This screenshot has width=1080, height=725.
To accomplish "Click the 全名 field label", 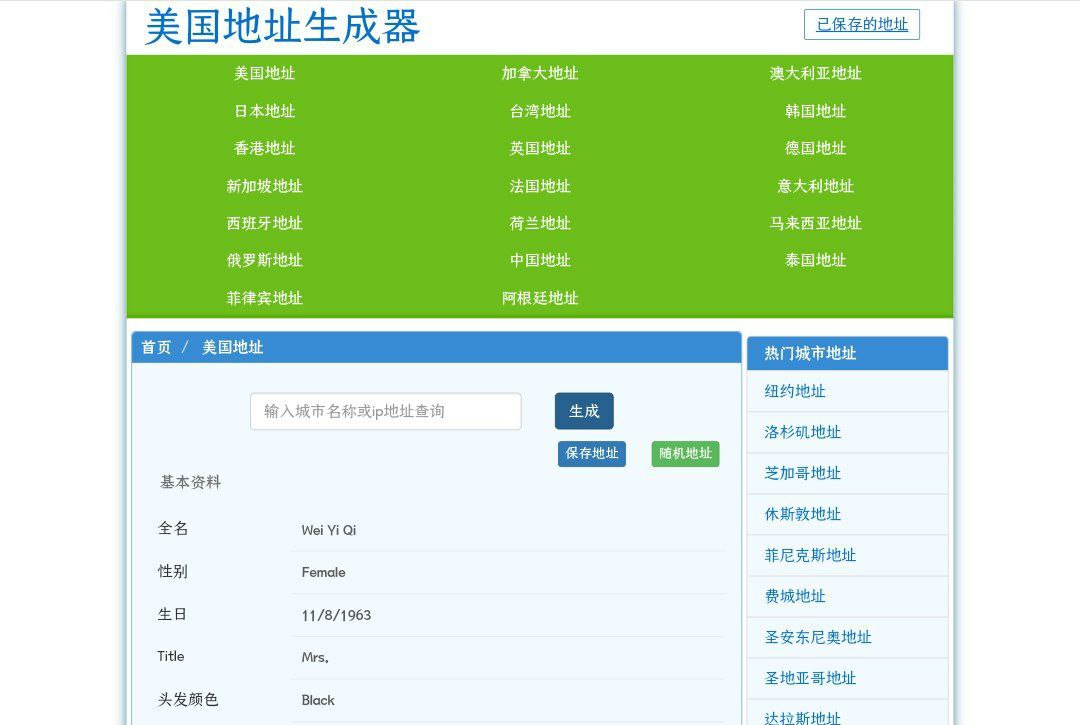I will pos(172,529).
